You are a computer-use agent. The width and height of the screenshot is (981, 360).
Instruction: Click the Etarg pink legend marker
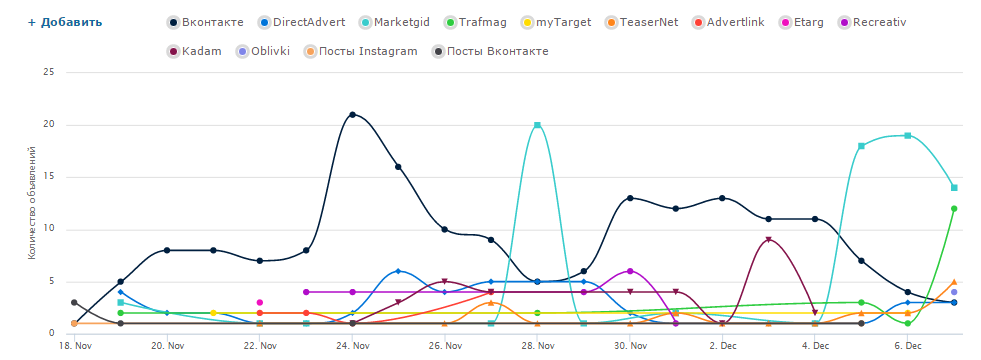(x=785, y=23)
